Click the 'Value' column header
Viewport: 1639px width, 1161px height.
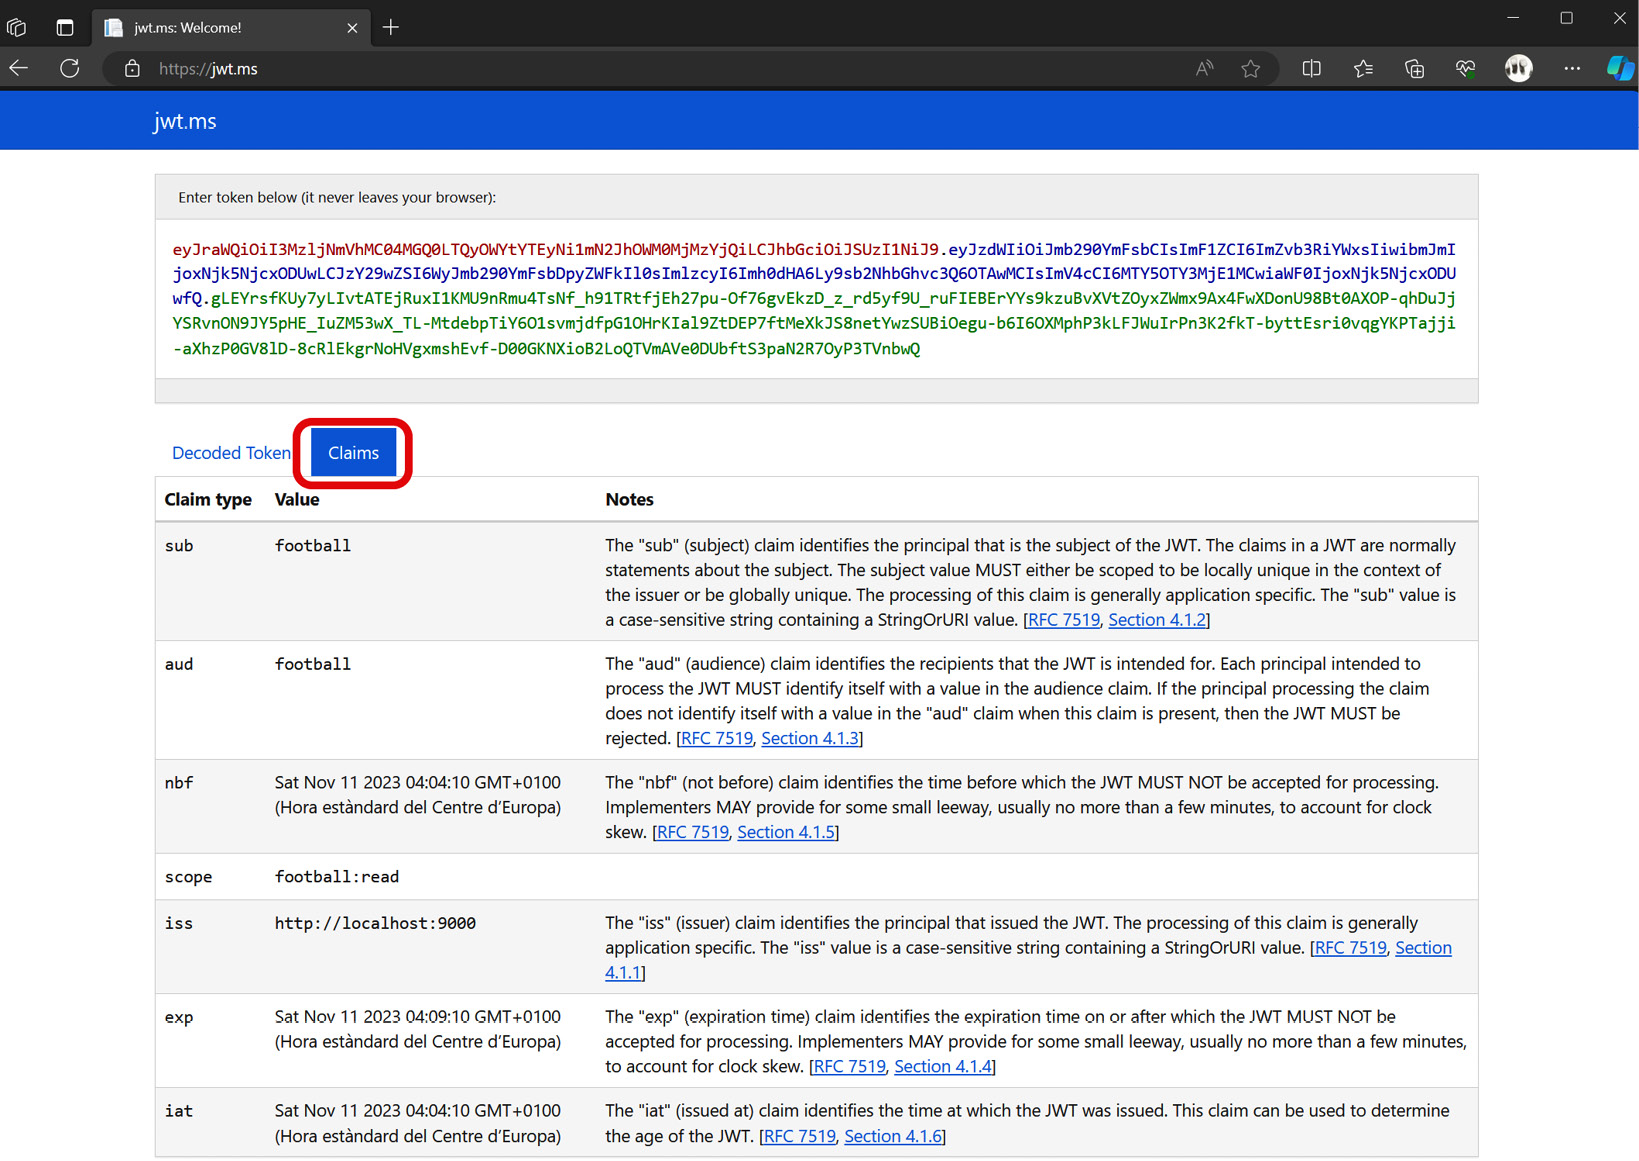(297, 499)
